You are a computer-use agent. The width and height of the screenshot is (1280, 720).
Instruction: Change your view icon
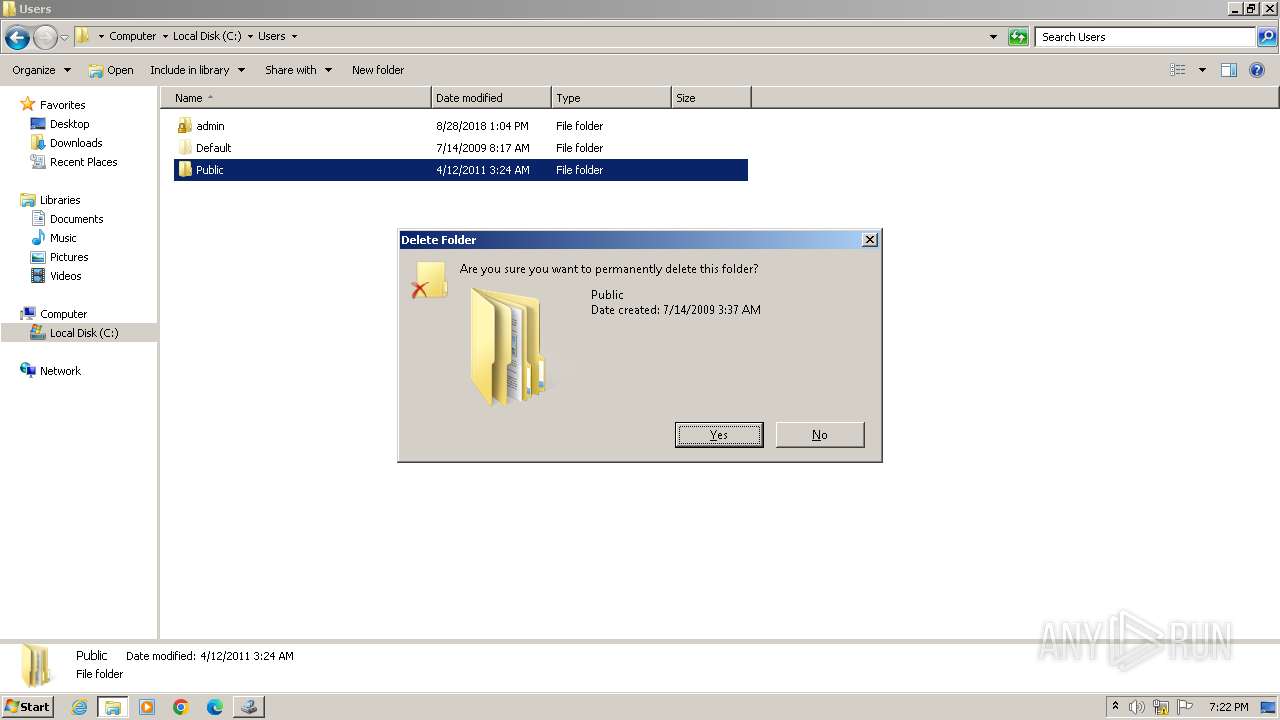(x=1178, y=70)
